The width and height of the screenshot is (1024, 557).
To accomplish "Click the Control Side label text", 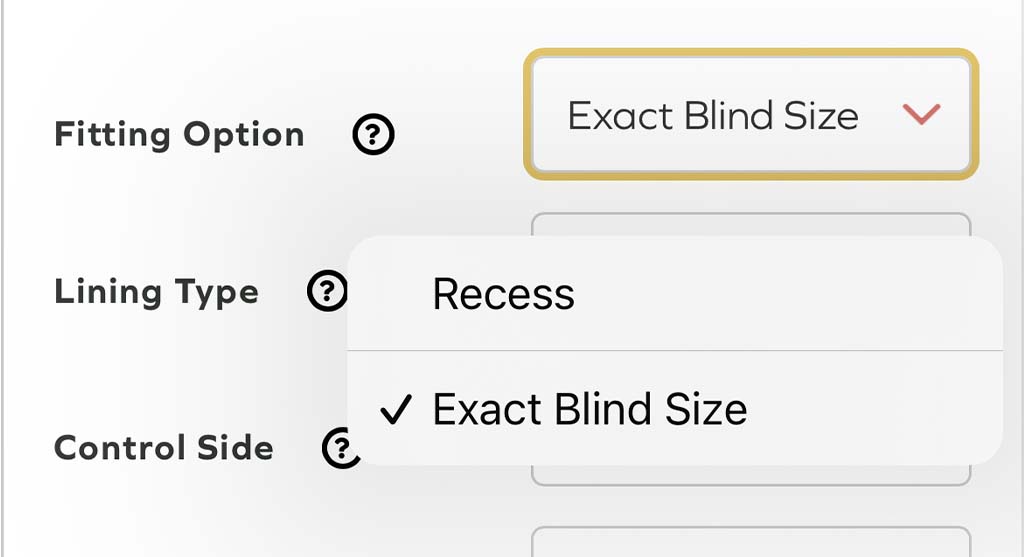I will [x=163, y=447].
